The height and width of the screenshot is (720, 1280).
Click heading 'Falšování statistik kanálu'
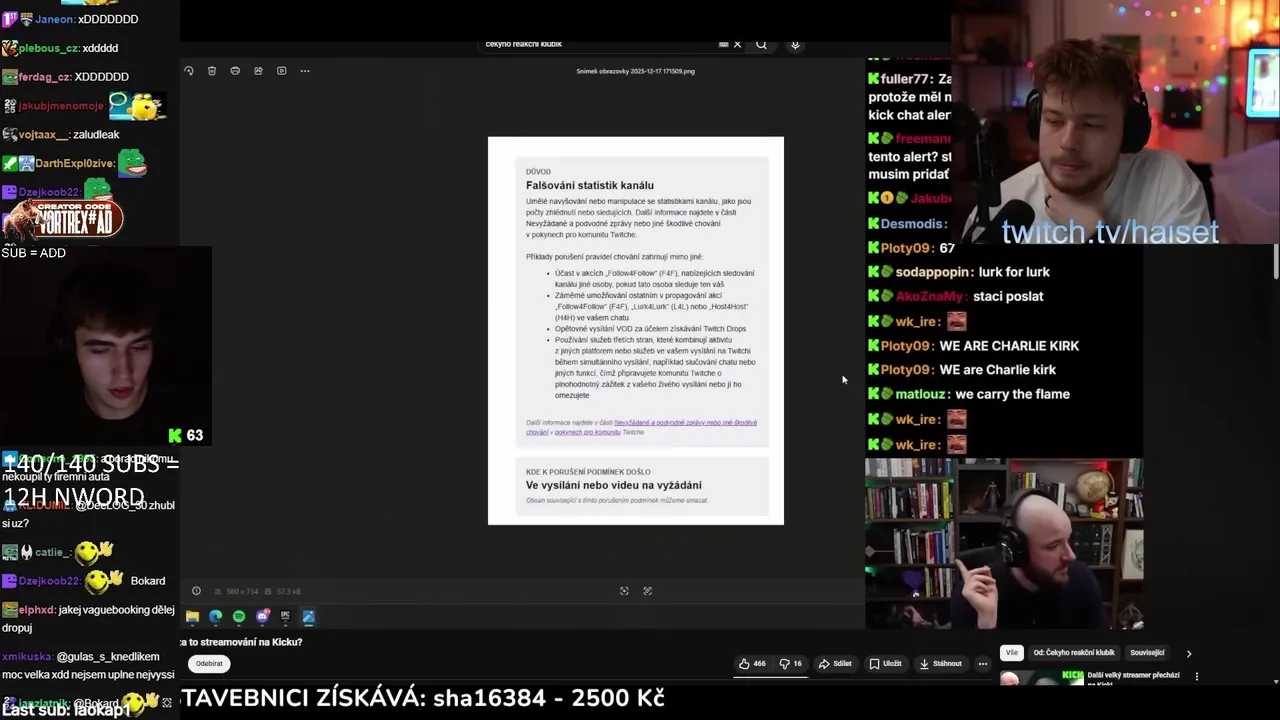590,185
